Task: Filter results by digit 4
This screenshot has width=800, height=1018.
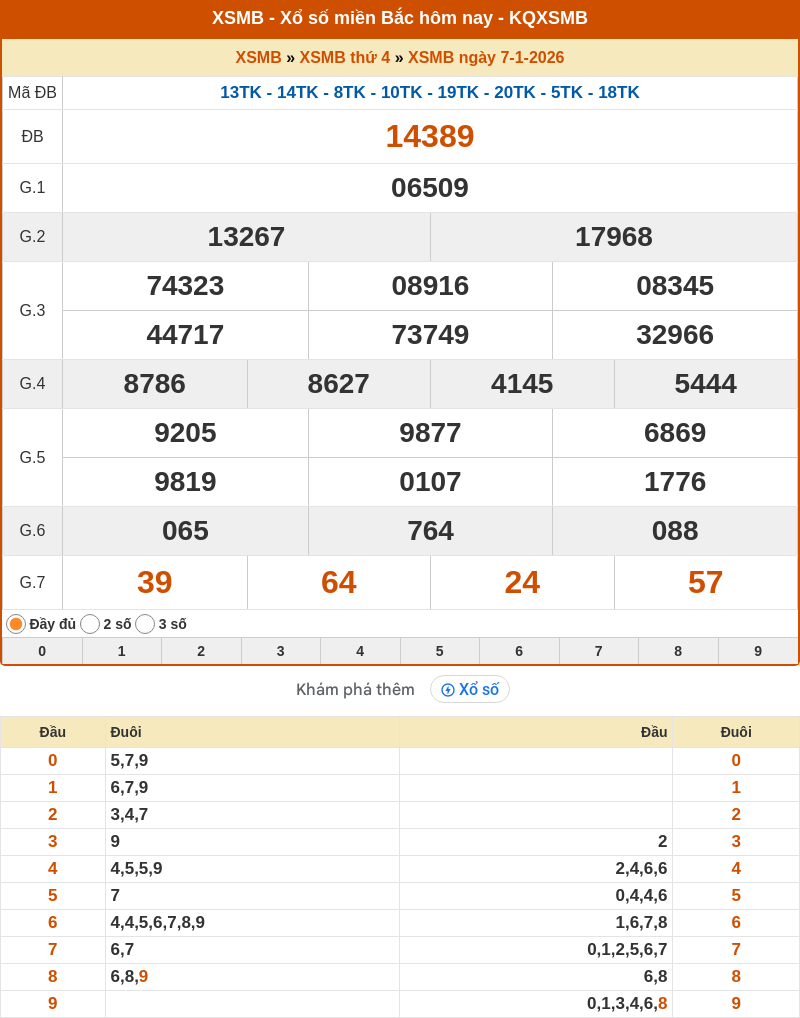Action: point(360,651)
